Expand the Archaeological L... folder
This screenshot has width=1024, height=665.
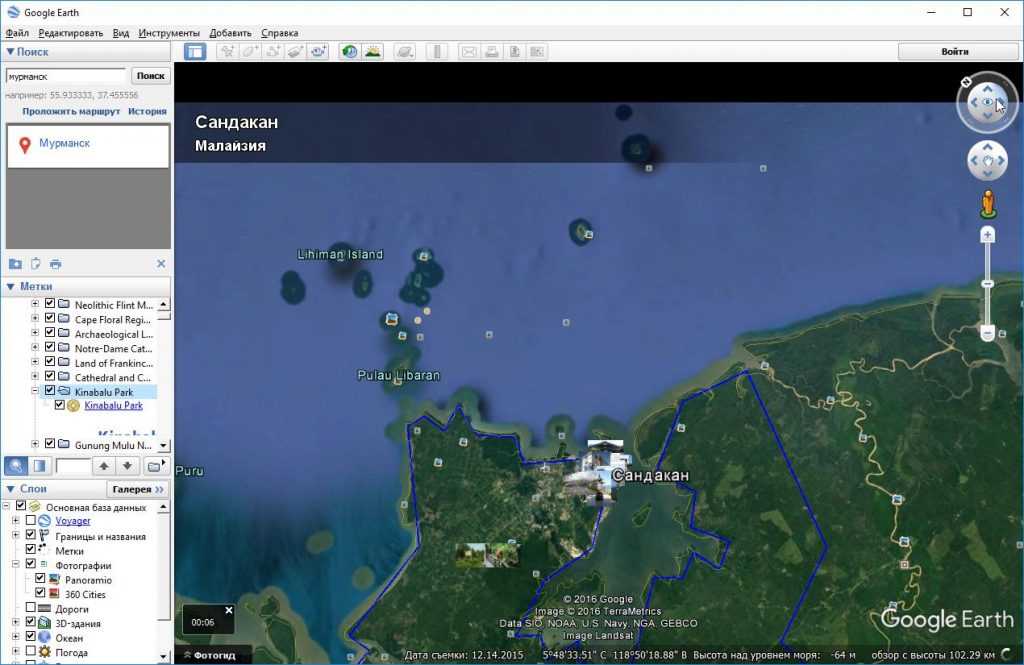pos(35,333)
